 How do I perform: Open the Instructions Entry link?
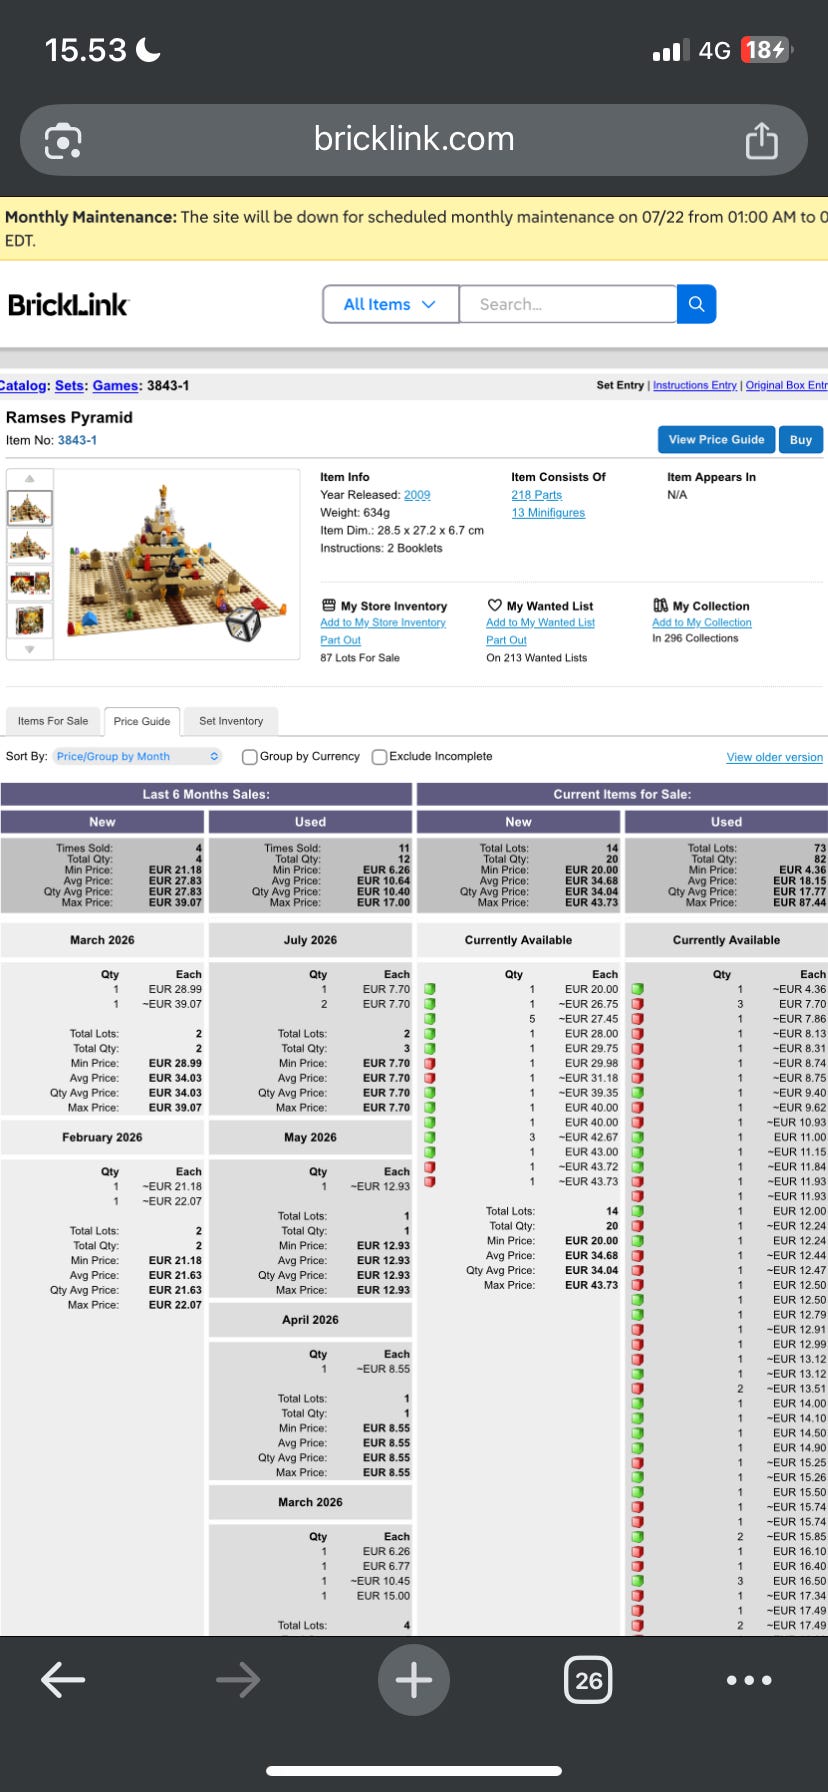(x=695, y=385)
